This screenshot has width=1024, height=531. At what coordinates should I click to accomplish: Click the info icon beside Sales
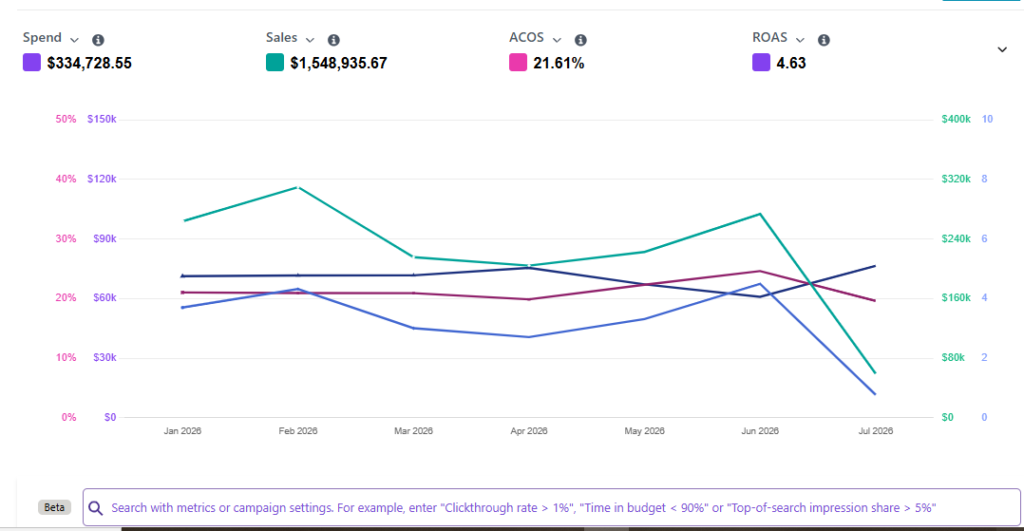click(334, 40)
